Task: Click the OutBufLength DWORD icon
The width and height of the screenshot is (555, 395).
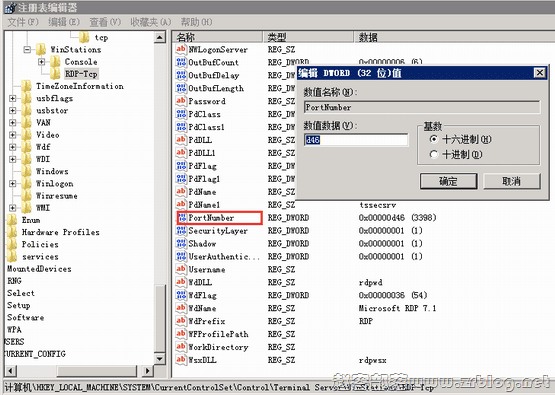Action: 181,88
